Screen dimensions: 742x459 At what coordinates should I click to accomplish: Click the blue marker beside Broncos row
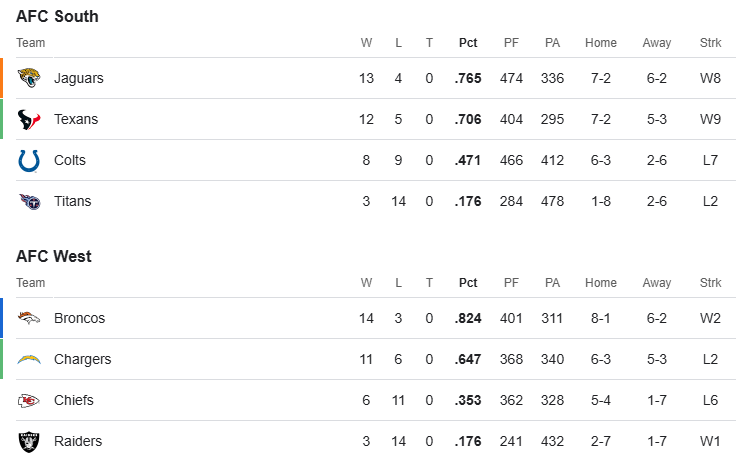[2, 318]
